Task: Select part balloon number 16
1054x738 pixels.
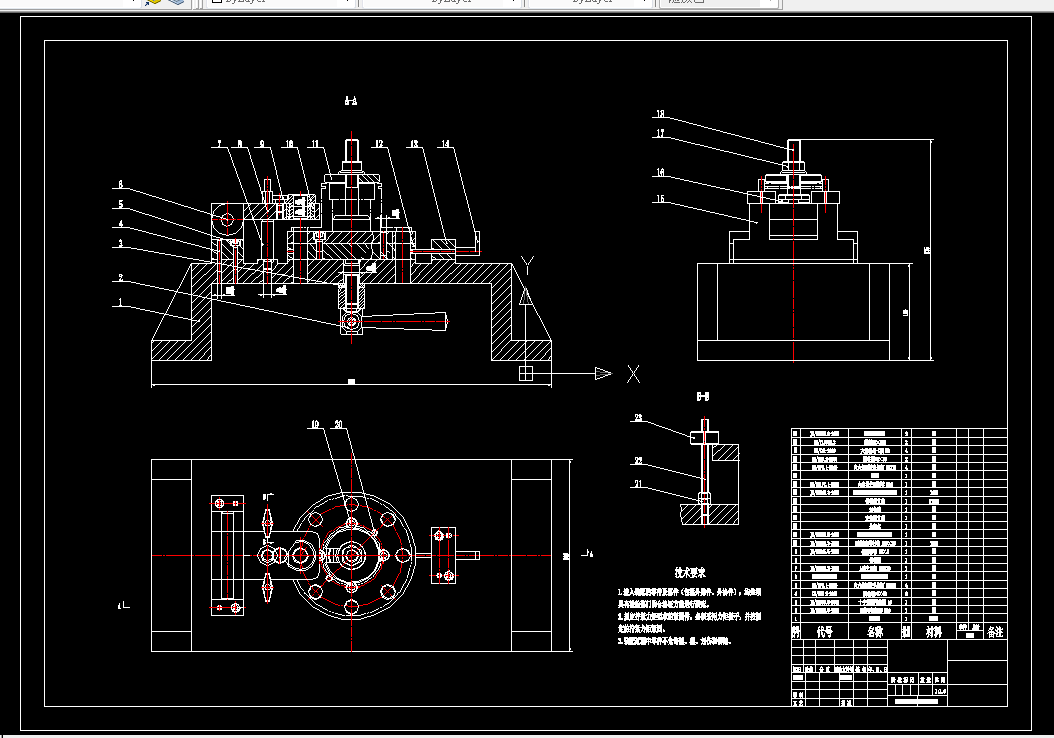Action: pyautogui.click(x=660, y=173)
